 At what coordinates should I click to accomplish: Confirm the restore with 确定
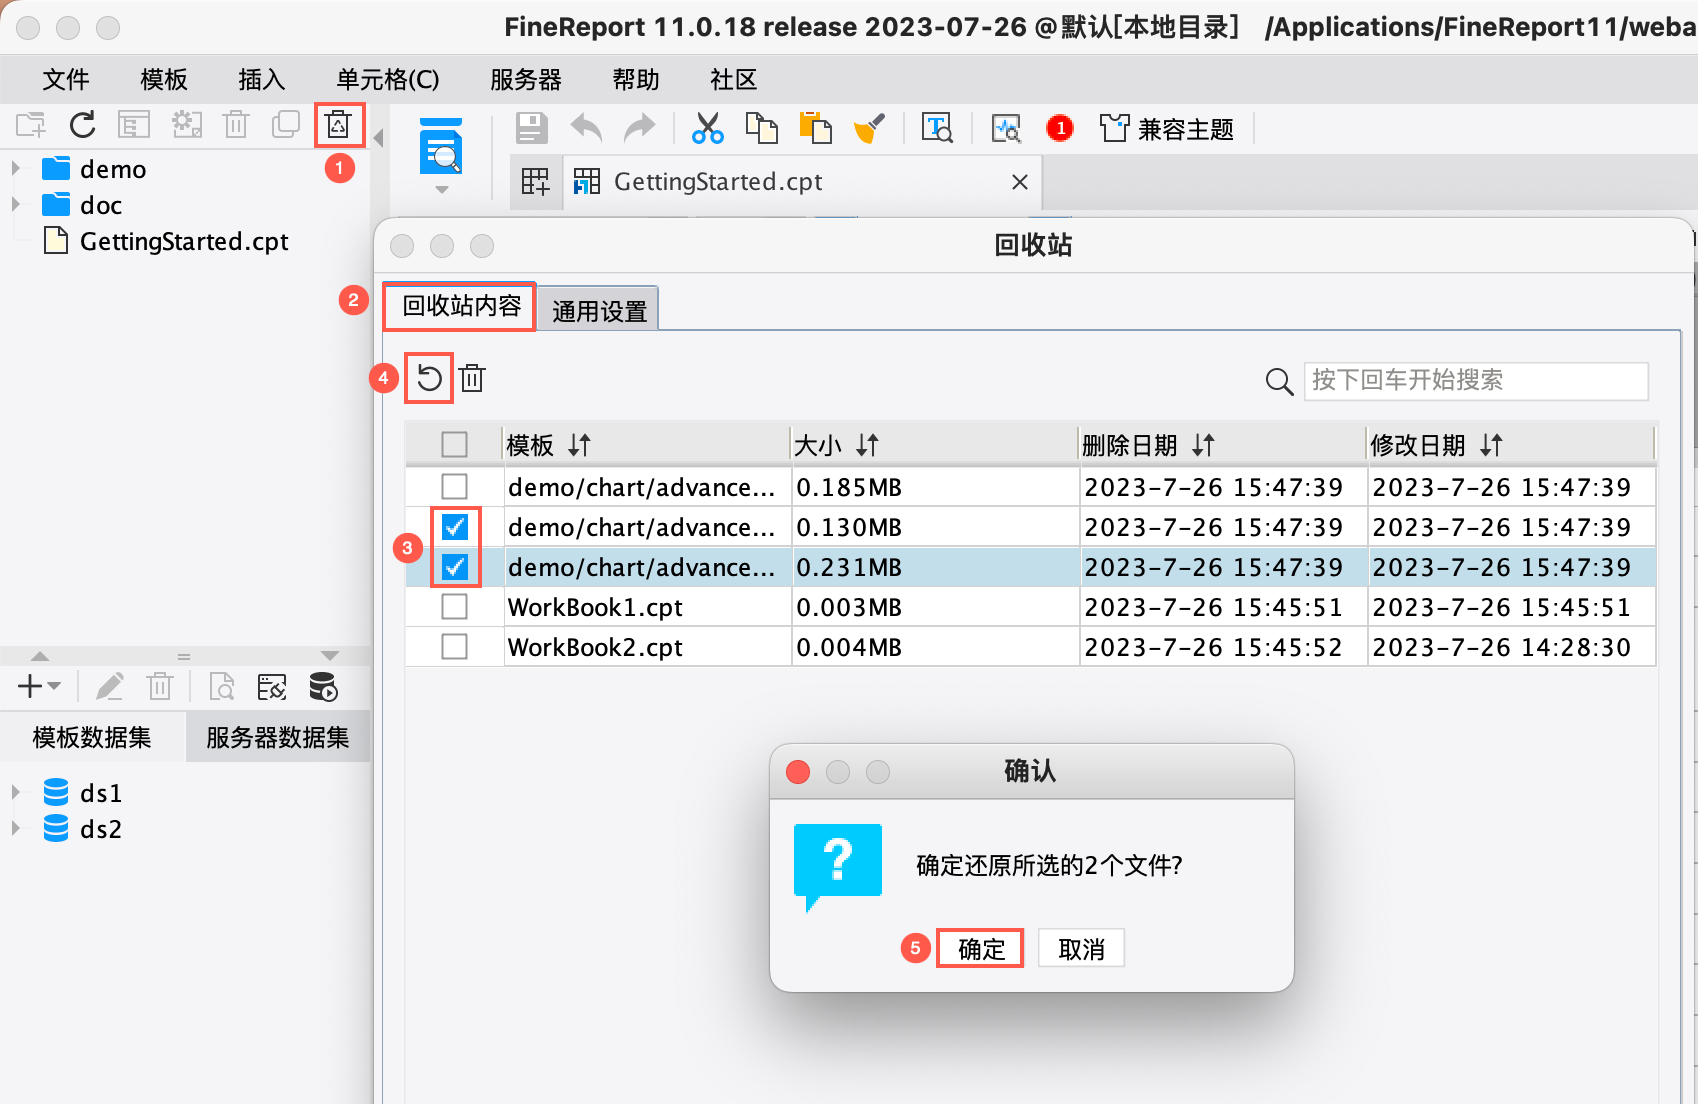(981, 949)
